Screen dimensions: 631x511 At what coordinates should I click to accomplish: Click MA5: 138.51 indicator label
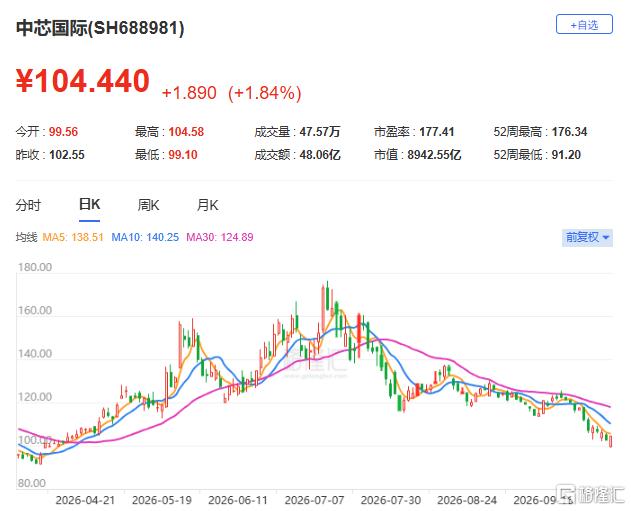coord(73,237)
